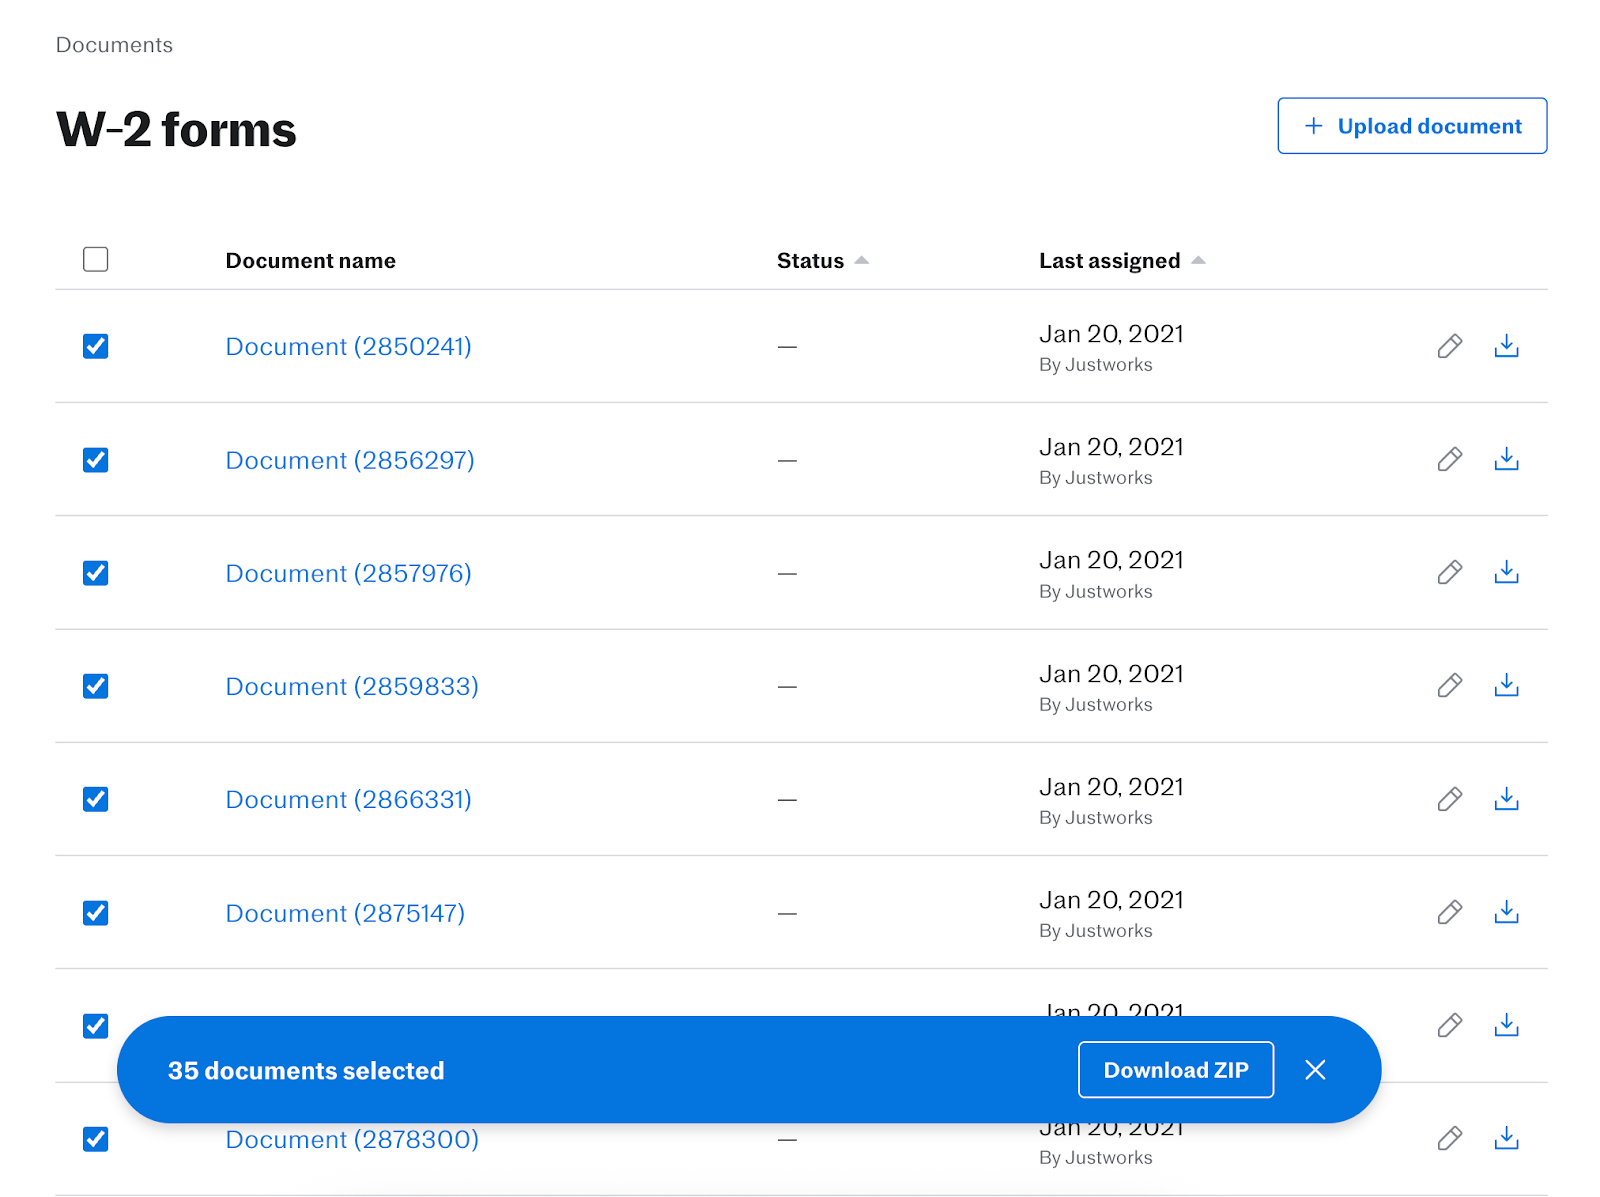The width and height of the screenshot is (1600, 1197).
Task: Select the W-2 forms page heading
Action: (175, 128)
